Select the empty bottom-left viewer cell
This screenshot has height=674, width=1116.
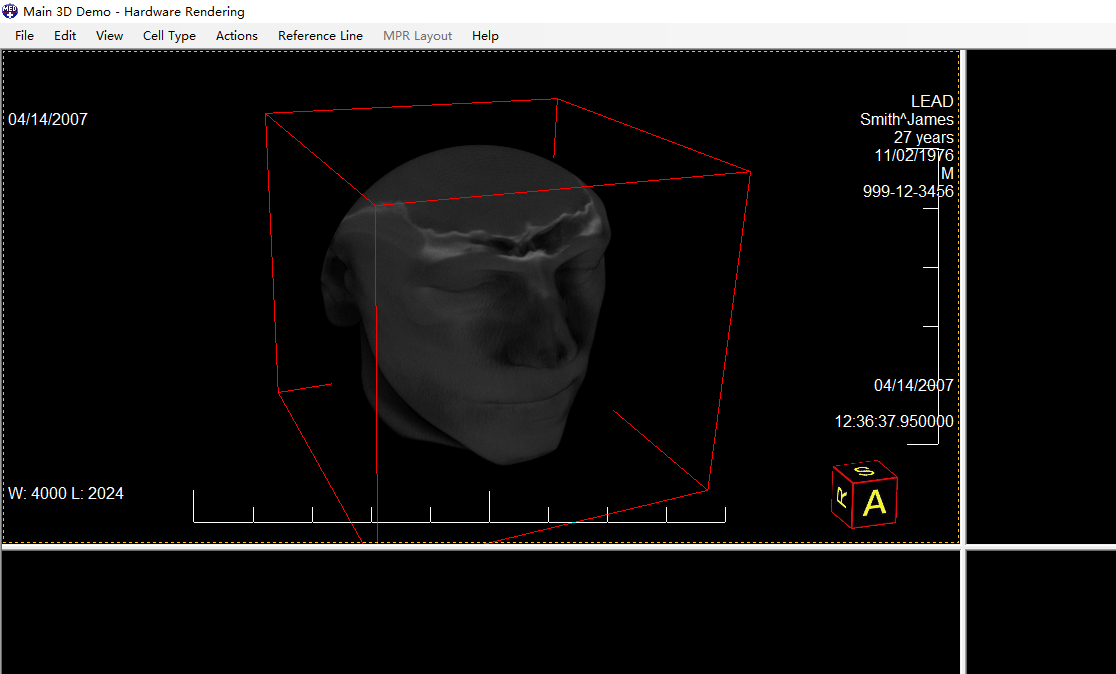(x=480, y=612)
